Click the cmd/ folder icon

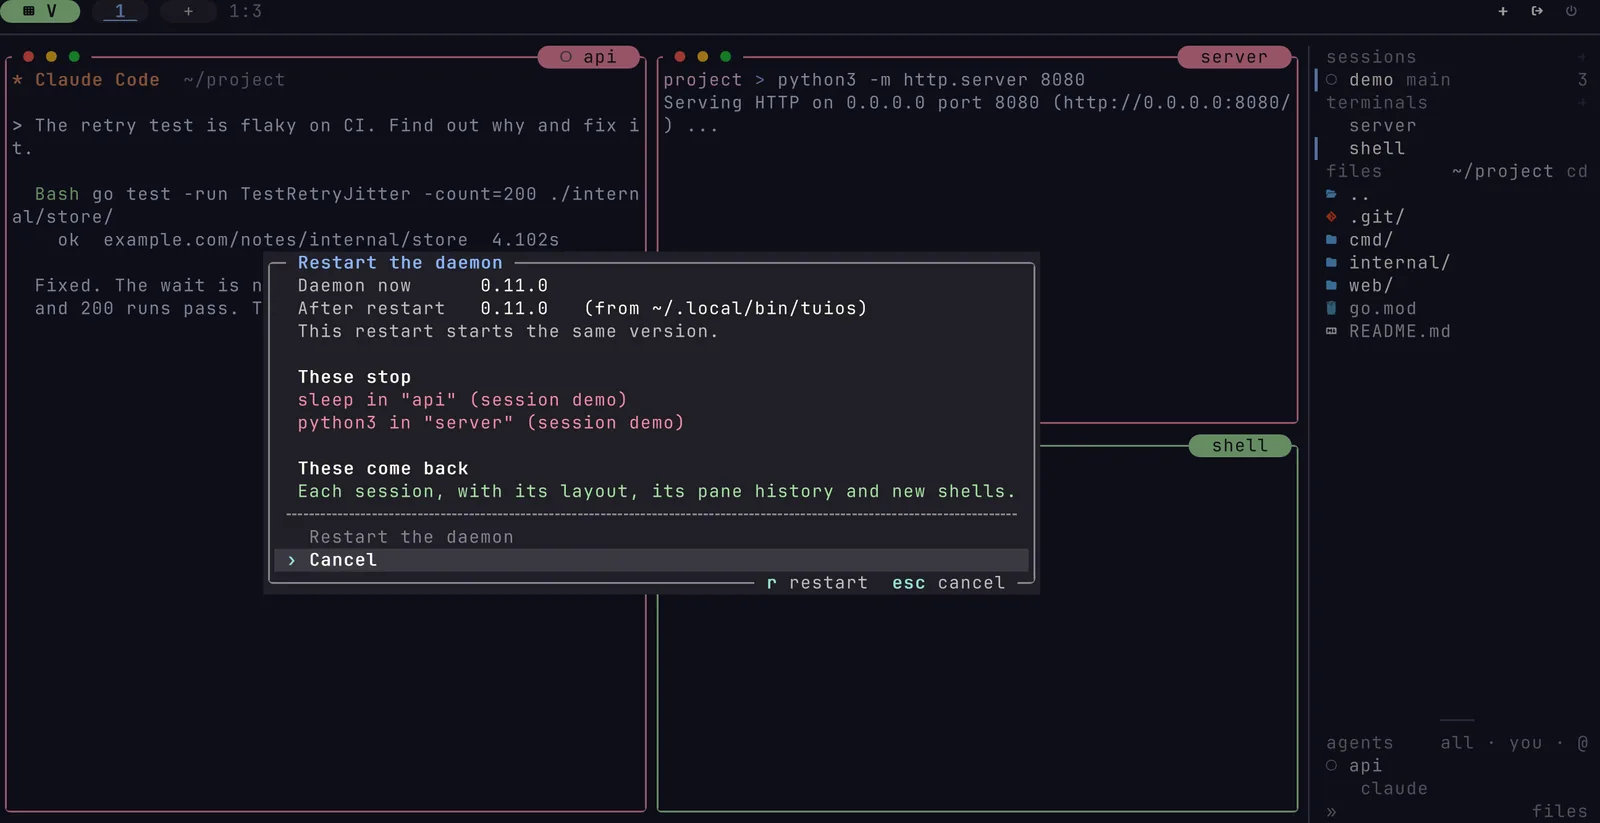click(x=1331, y=240)
